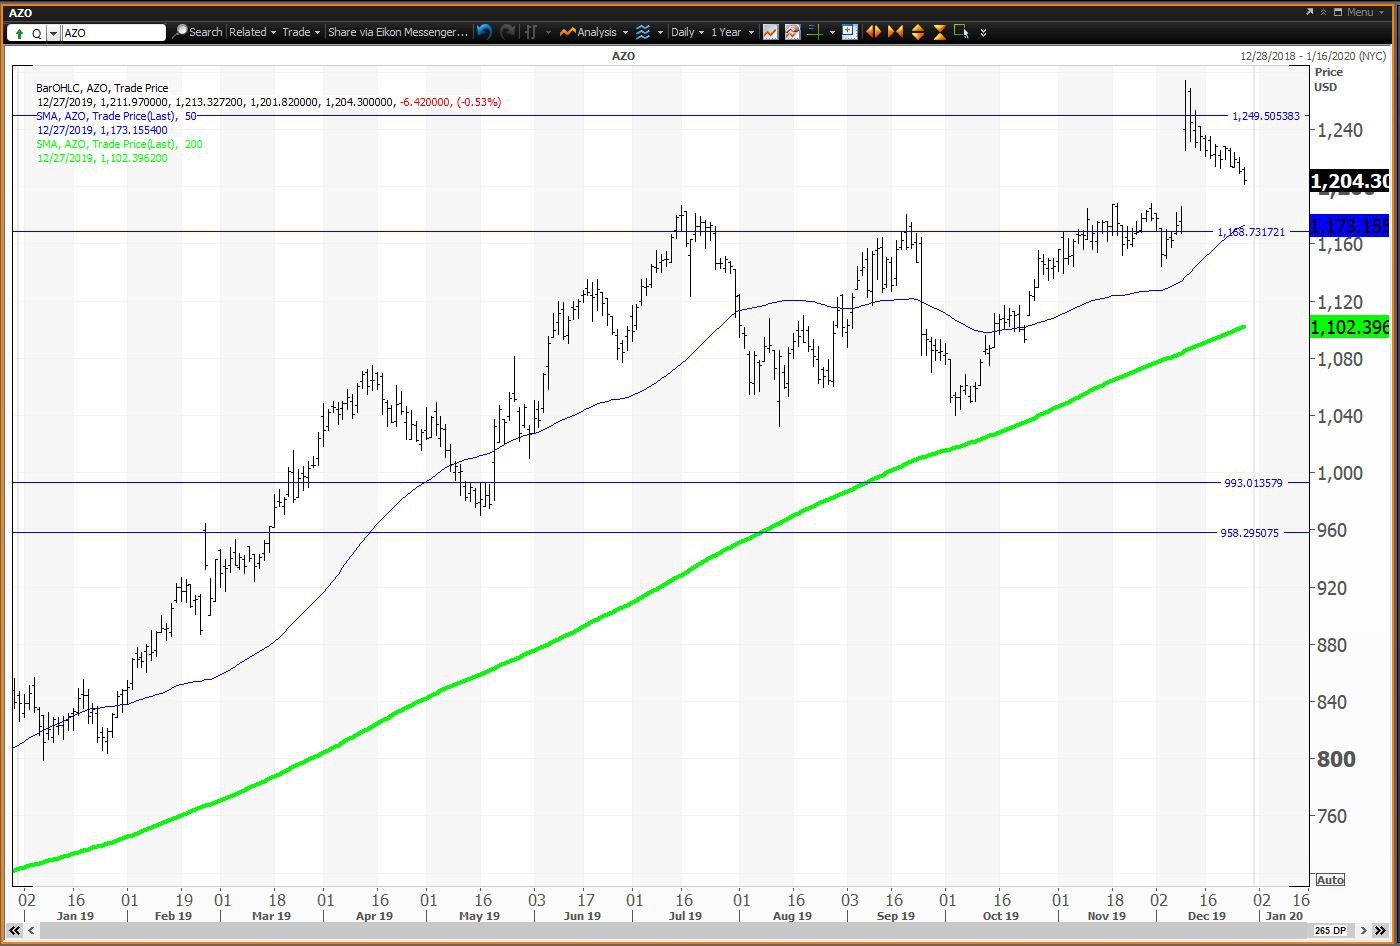Click the 993.013579 level label
This screenshot has width=1400, height=946.
click(x=1253, y=483)
